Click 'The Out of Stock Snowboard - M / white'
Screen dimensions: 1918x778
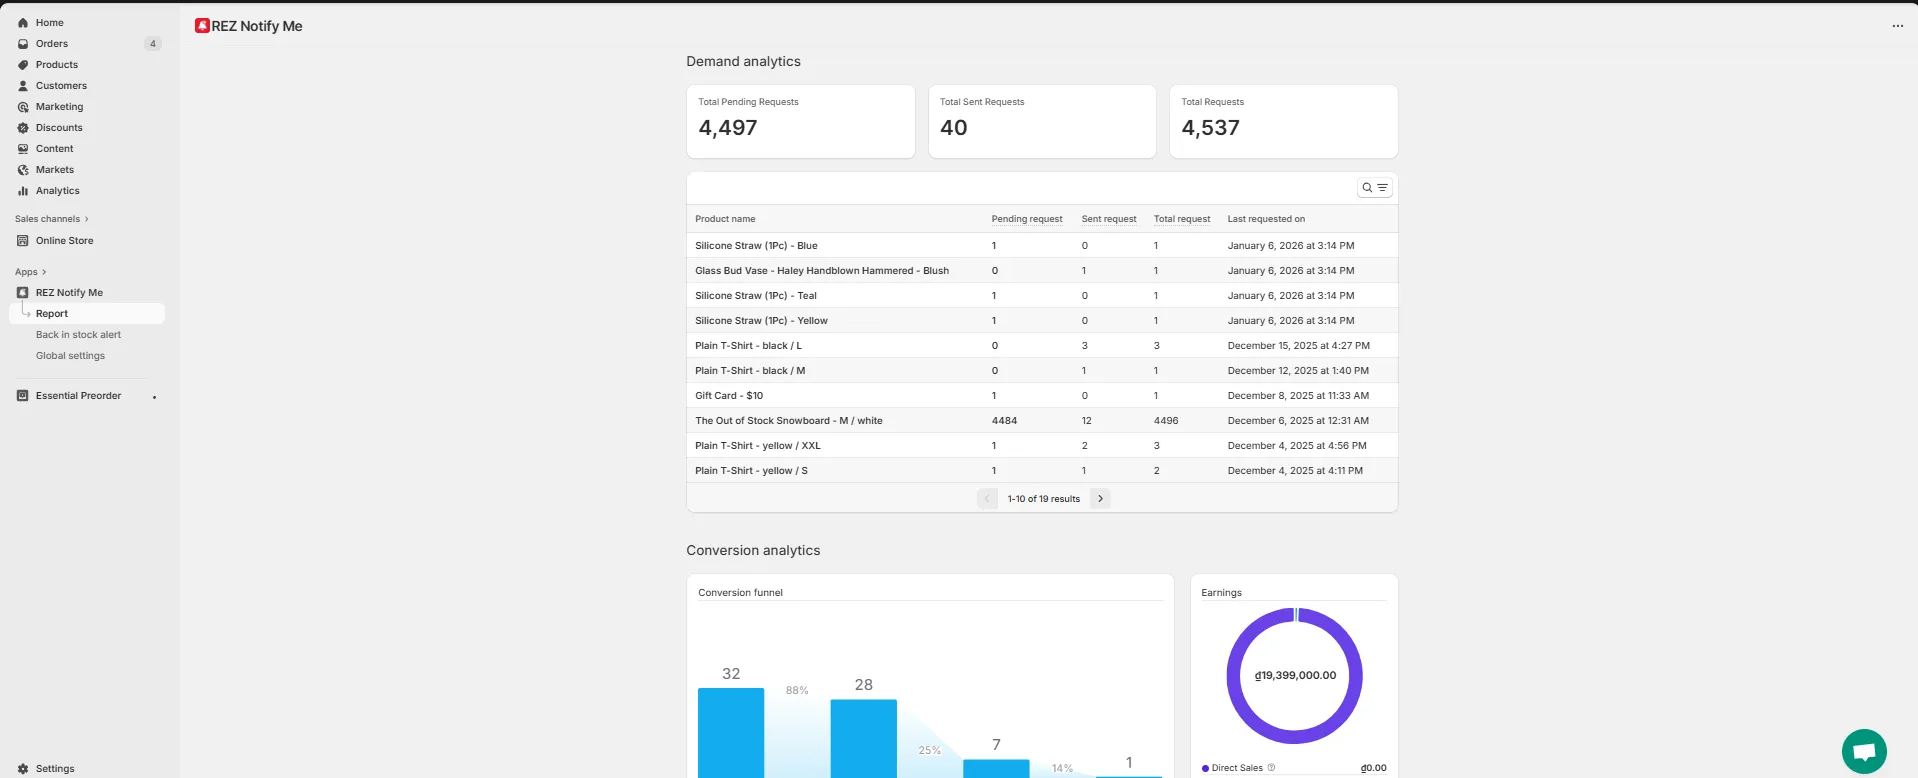[x=789, y=421]
